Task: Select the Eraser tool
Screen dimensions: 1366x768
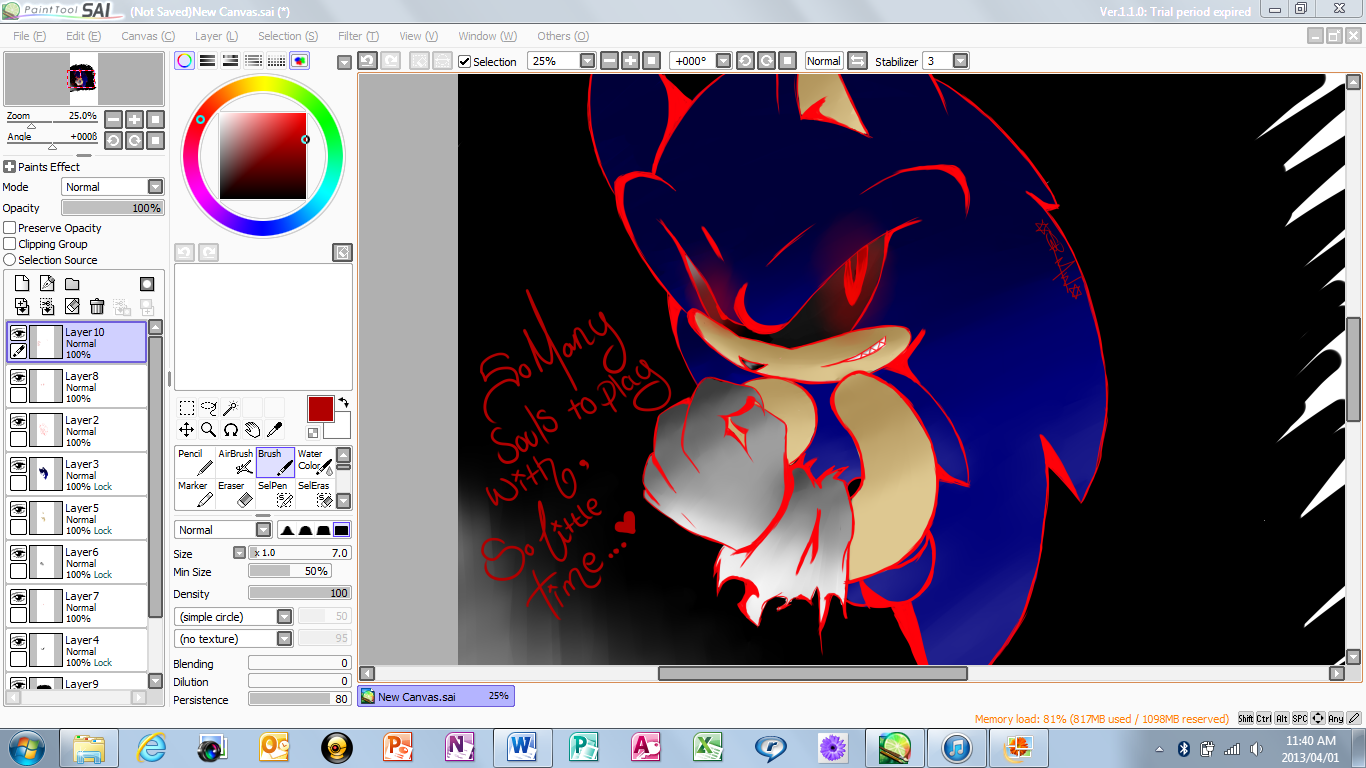Action: [234, 493]
